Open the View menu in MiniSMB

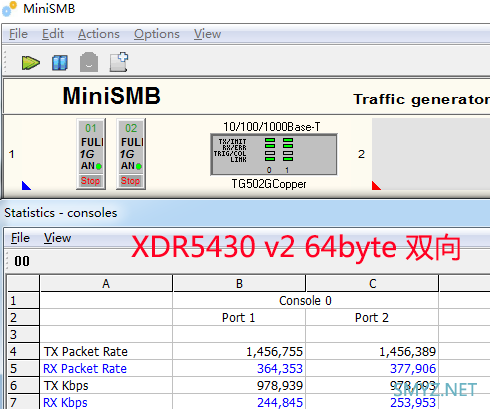[x=207, y=34]
